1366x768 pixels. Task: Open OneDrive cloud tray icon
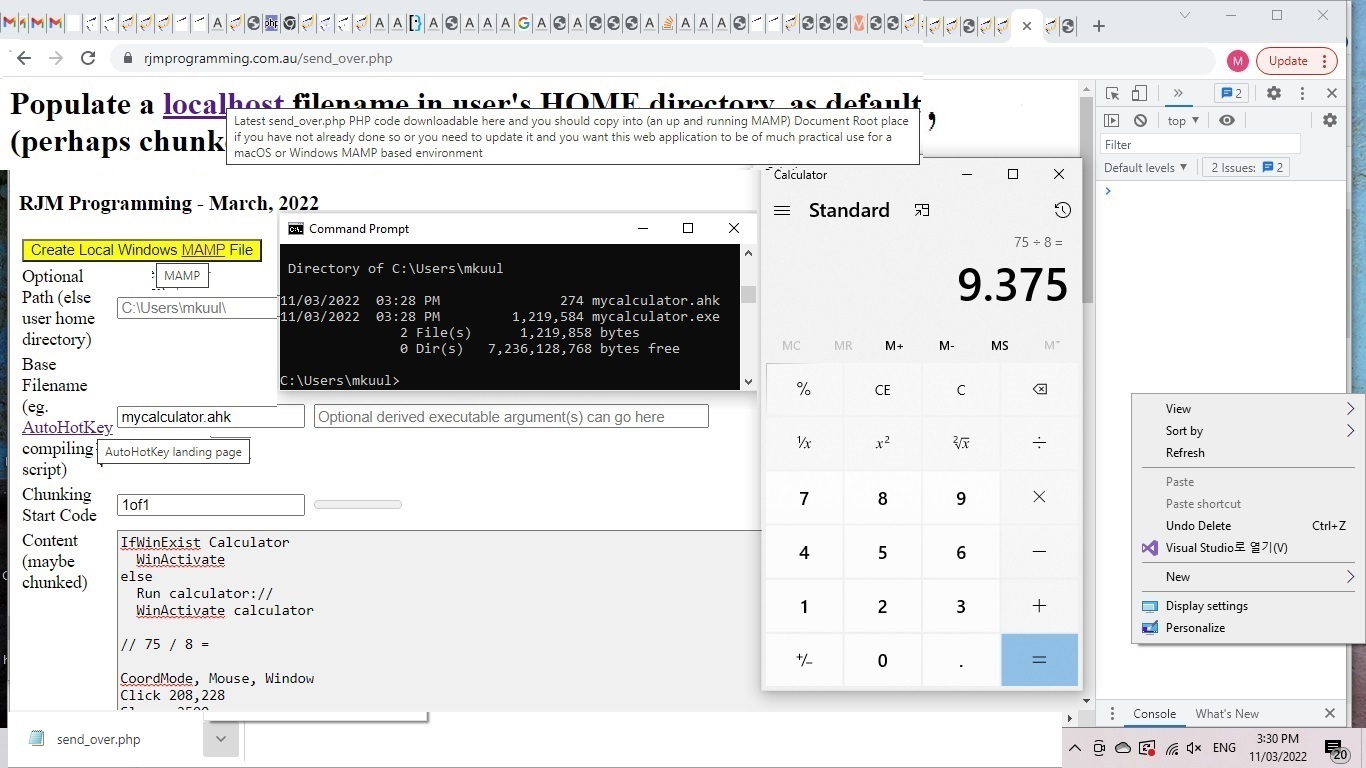point(1122,748)
